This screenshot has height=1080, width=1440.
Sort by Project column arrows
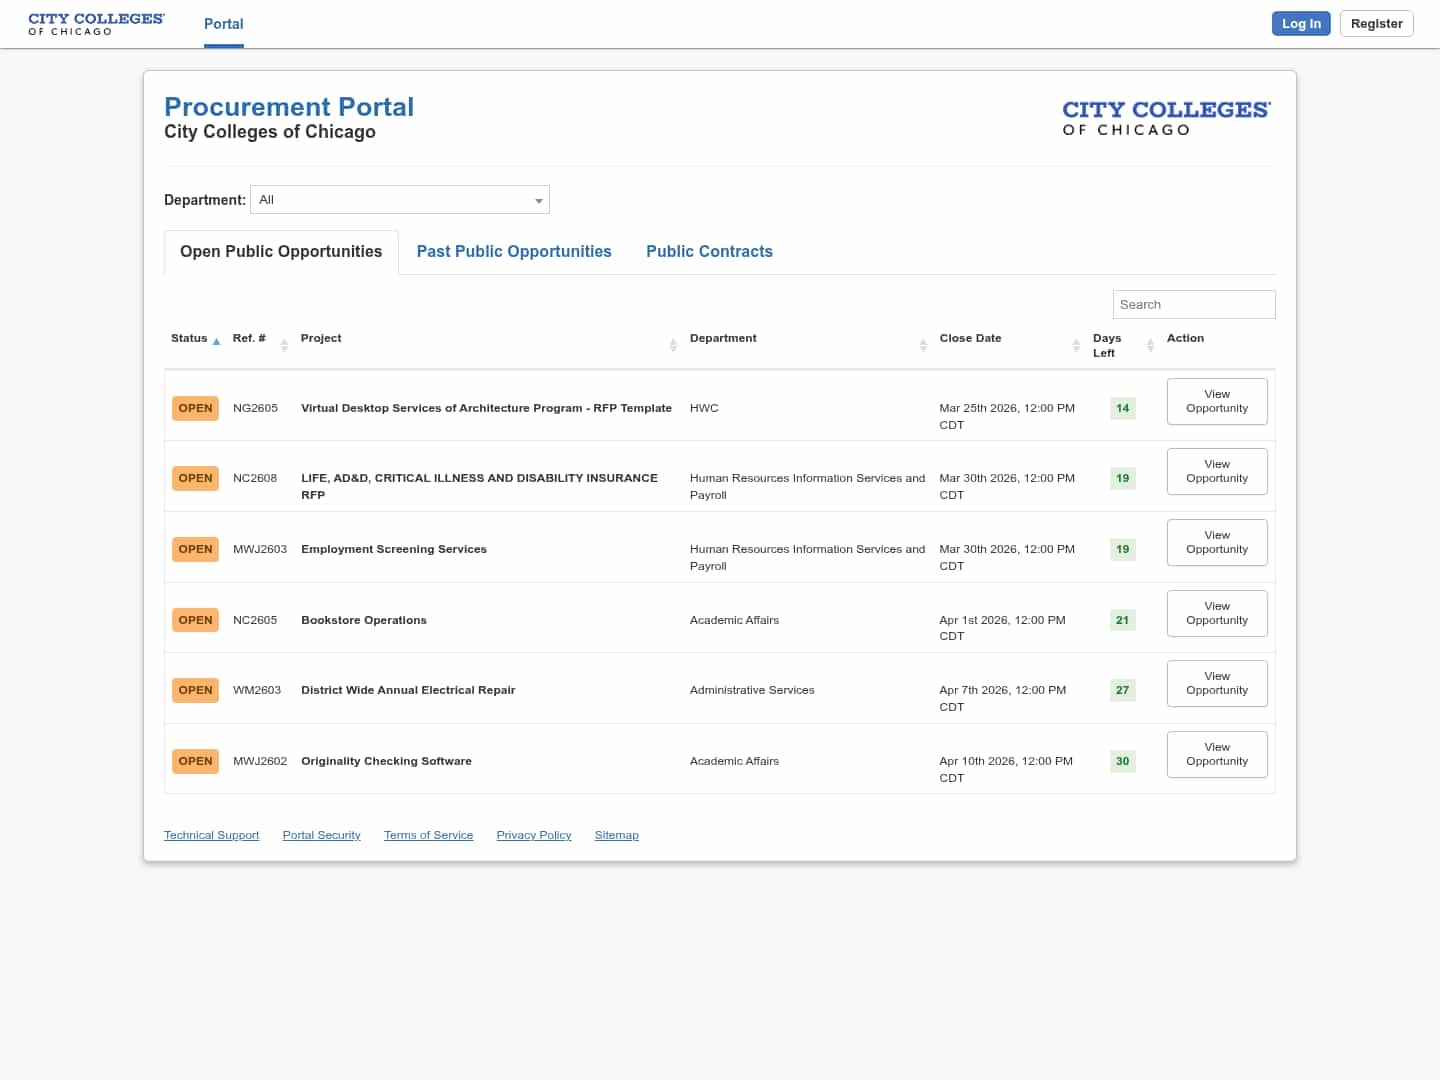click(x=673, y=345)
